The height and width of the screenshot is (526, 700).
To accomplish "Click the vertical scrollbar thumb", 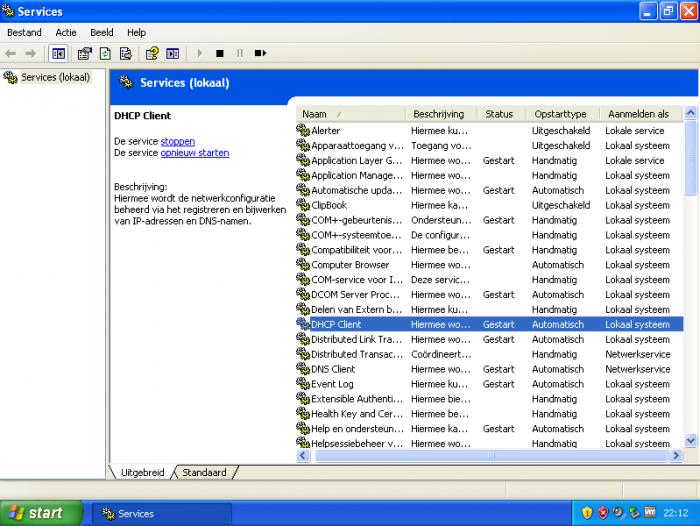I will click(x=691, y=157).
